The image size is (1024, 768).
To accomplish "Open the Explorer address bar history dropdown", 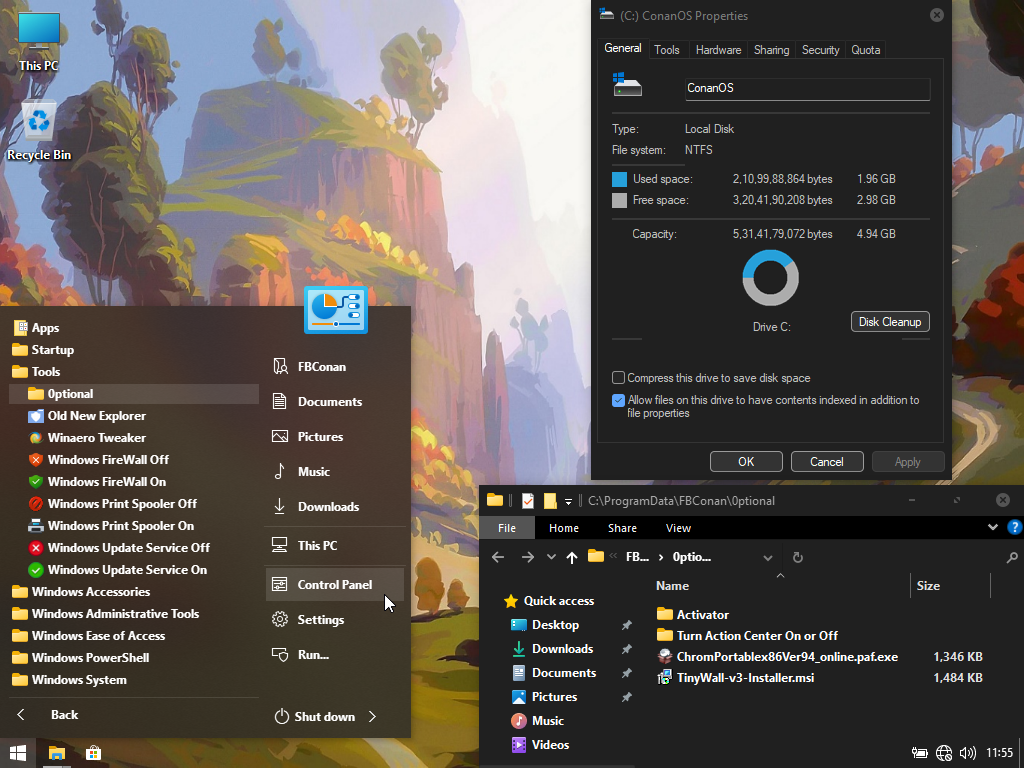I will tap(768, 558).
